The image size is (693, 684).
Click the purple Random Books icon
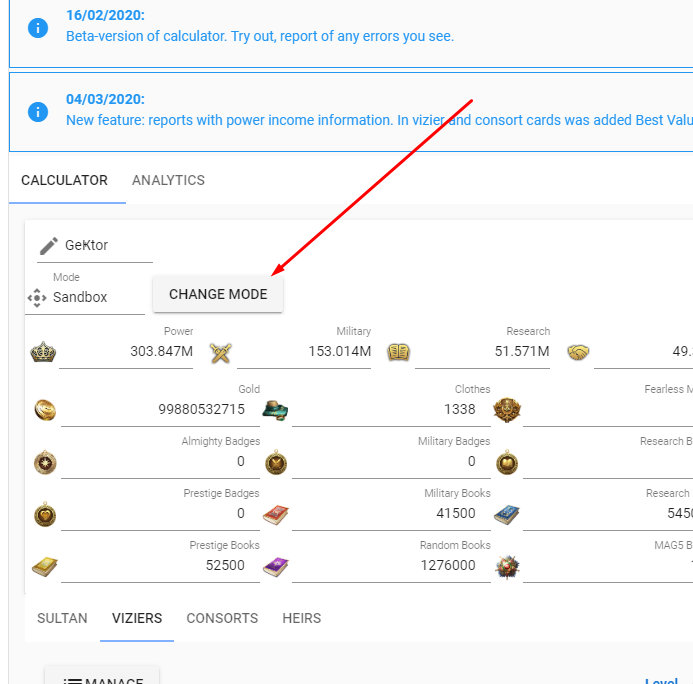coord(276,567)
